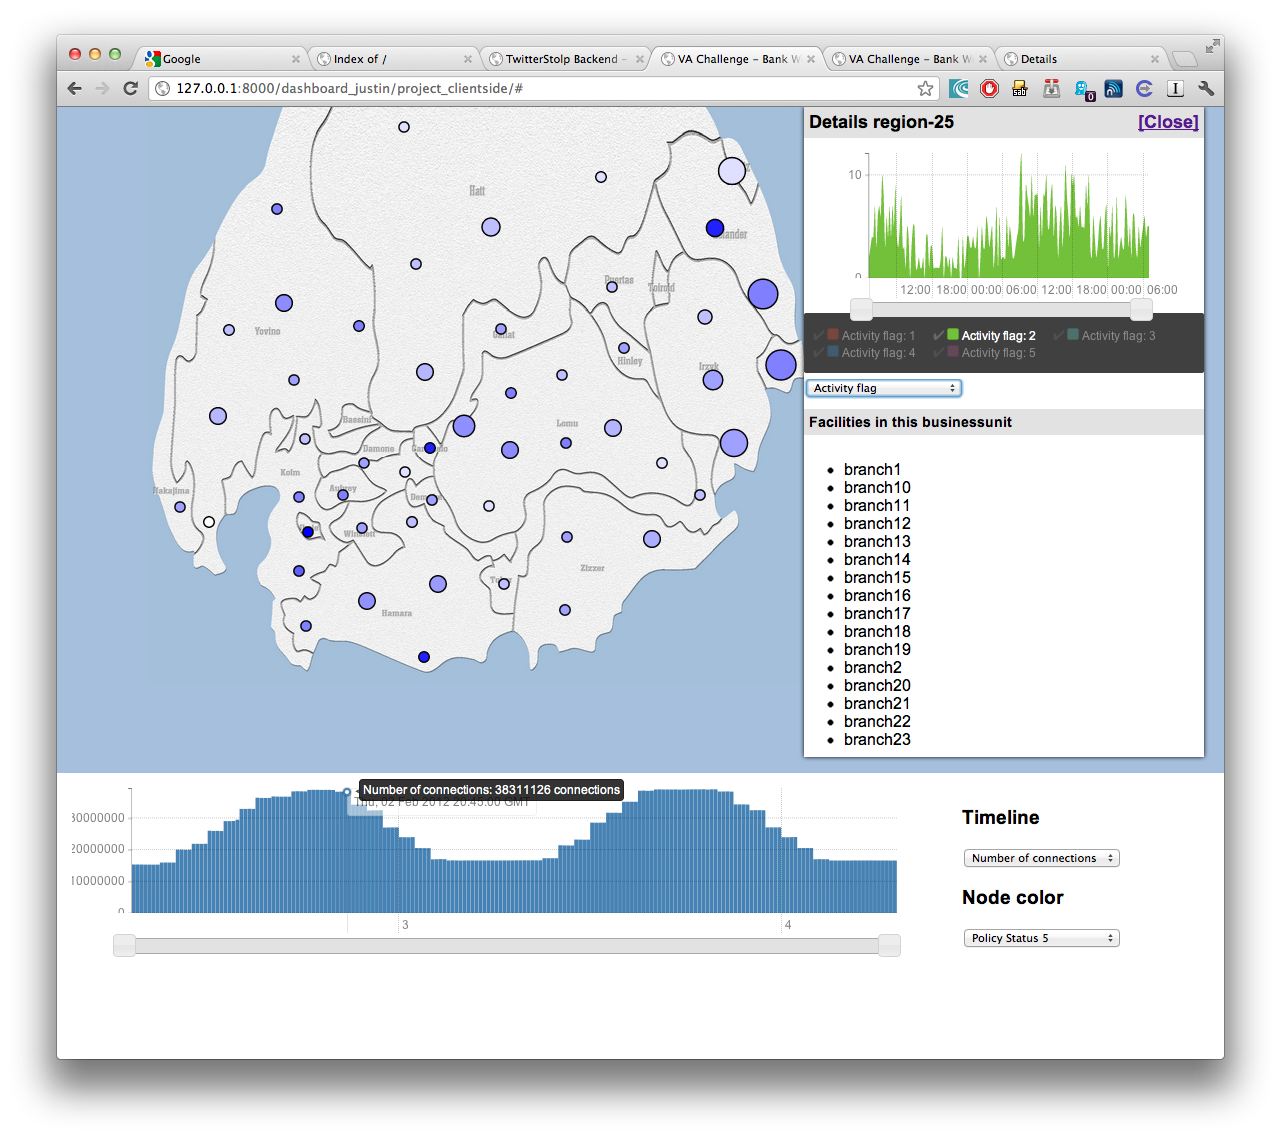Select 'branch17' in the facilities list
The height and width of the screenshot is (1138, 1281).
tap(877, 613)
